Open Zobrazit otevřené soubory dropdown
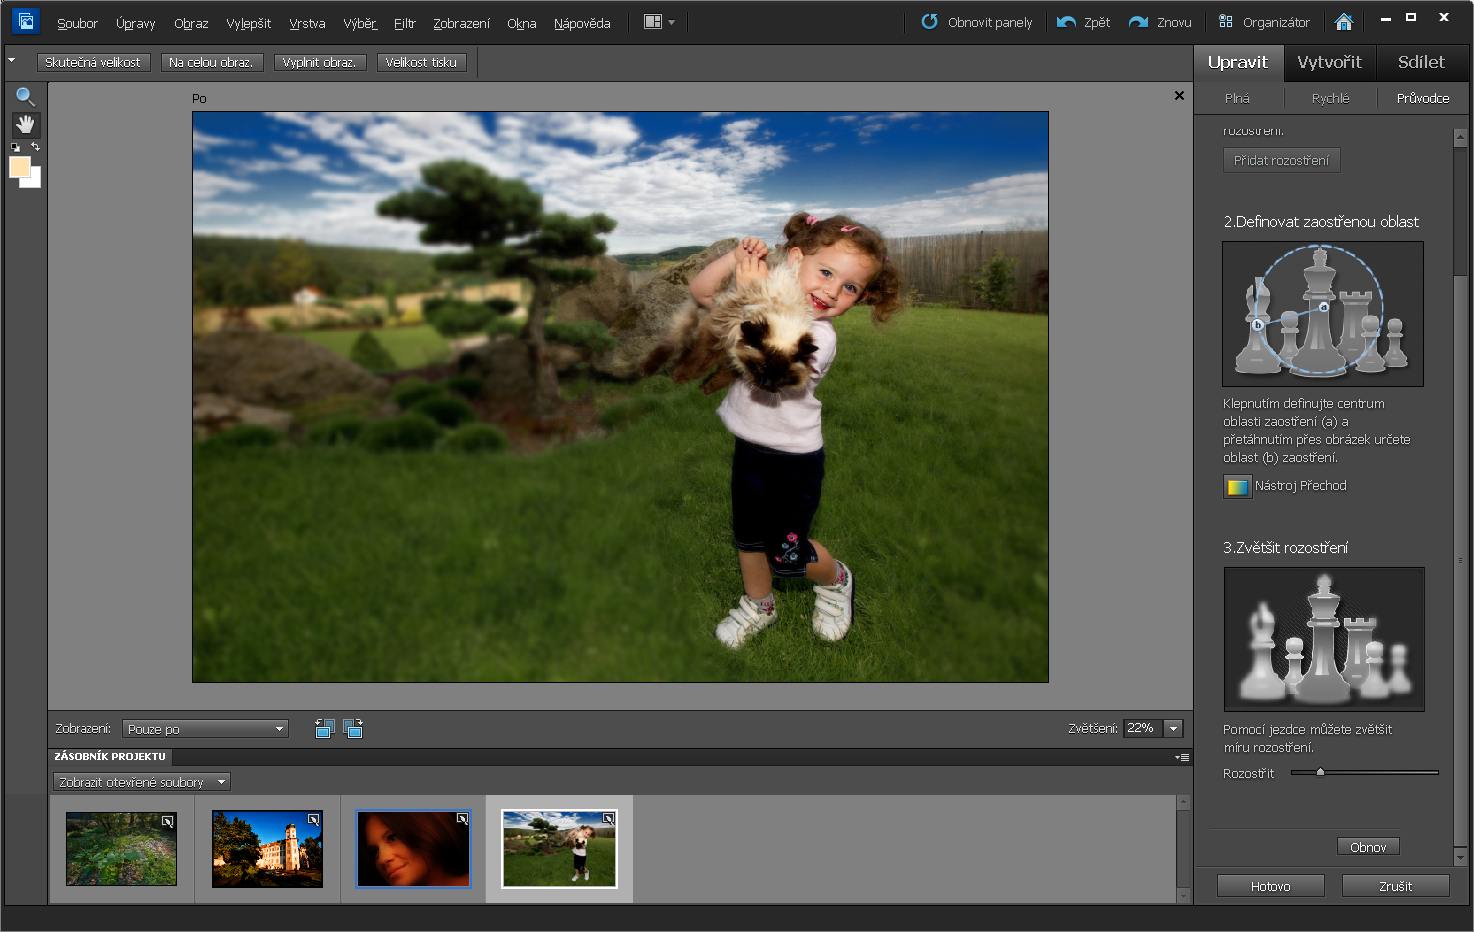This screenshot has height=932, width=1474. (141, 782)
